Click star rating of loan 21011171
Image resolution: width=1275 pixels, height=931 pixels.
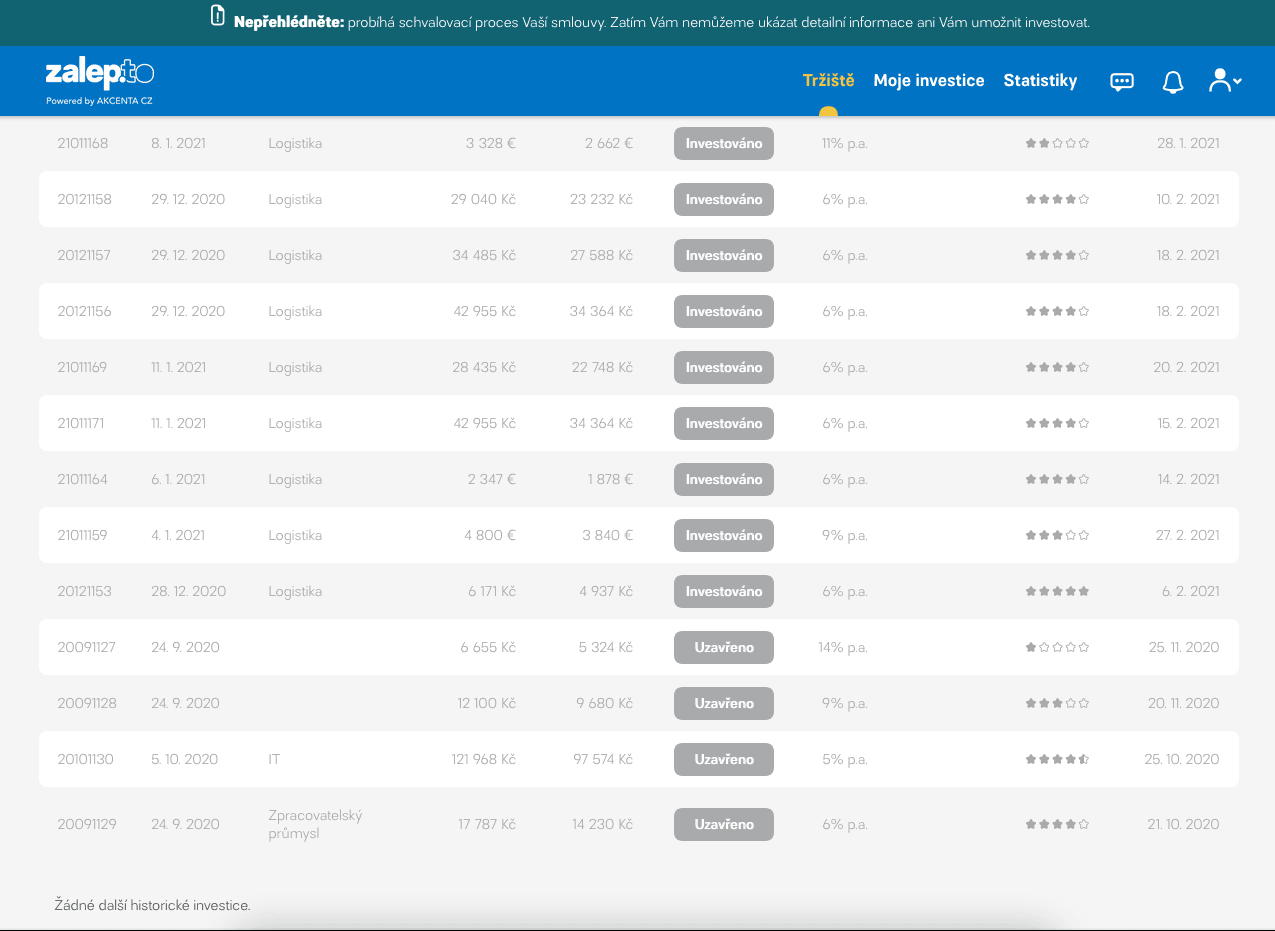coord(1057,423)
